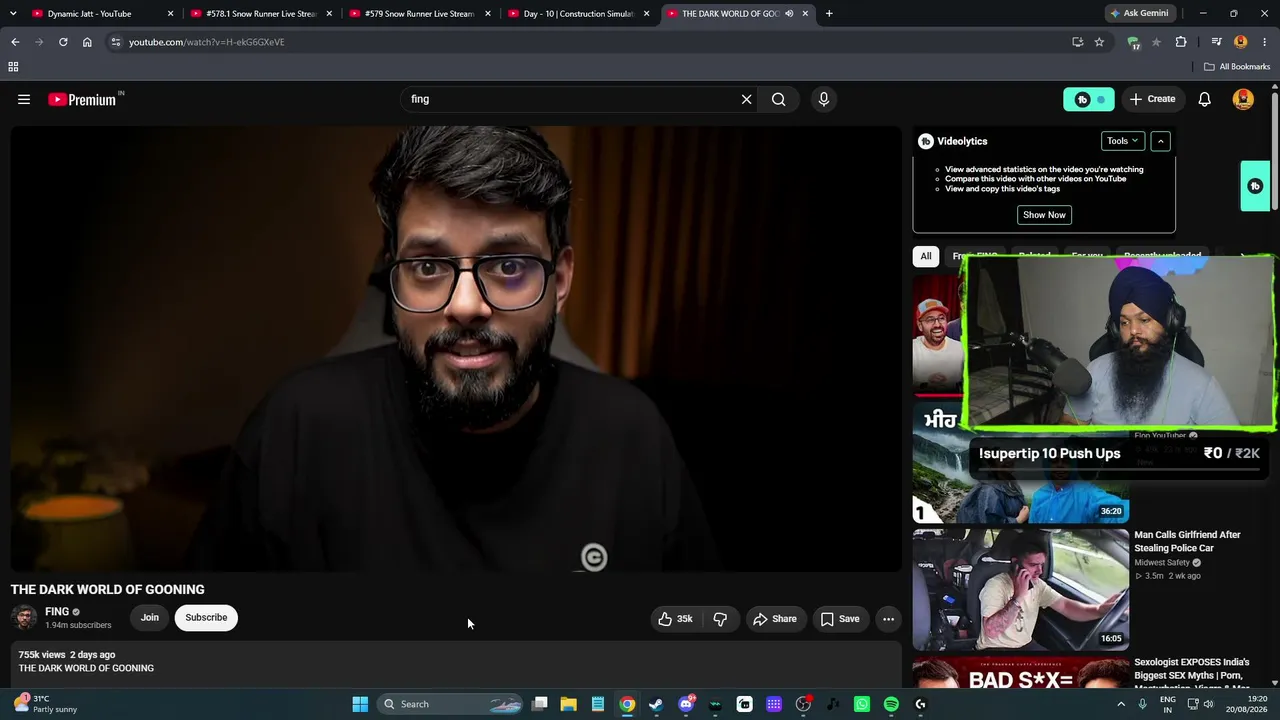Dislike this video
The image size is (1280, 720).
click(x=720, y=619)
